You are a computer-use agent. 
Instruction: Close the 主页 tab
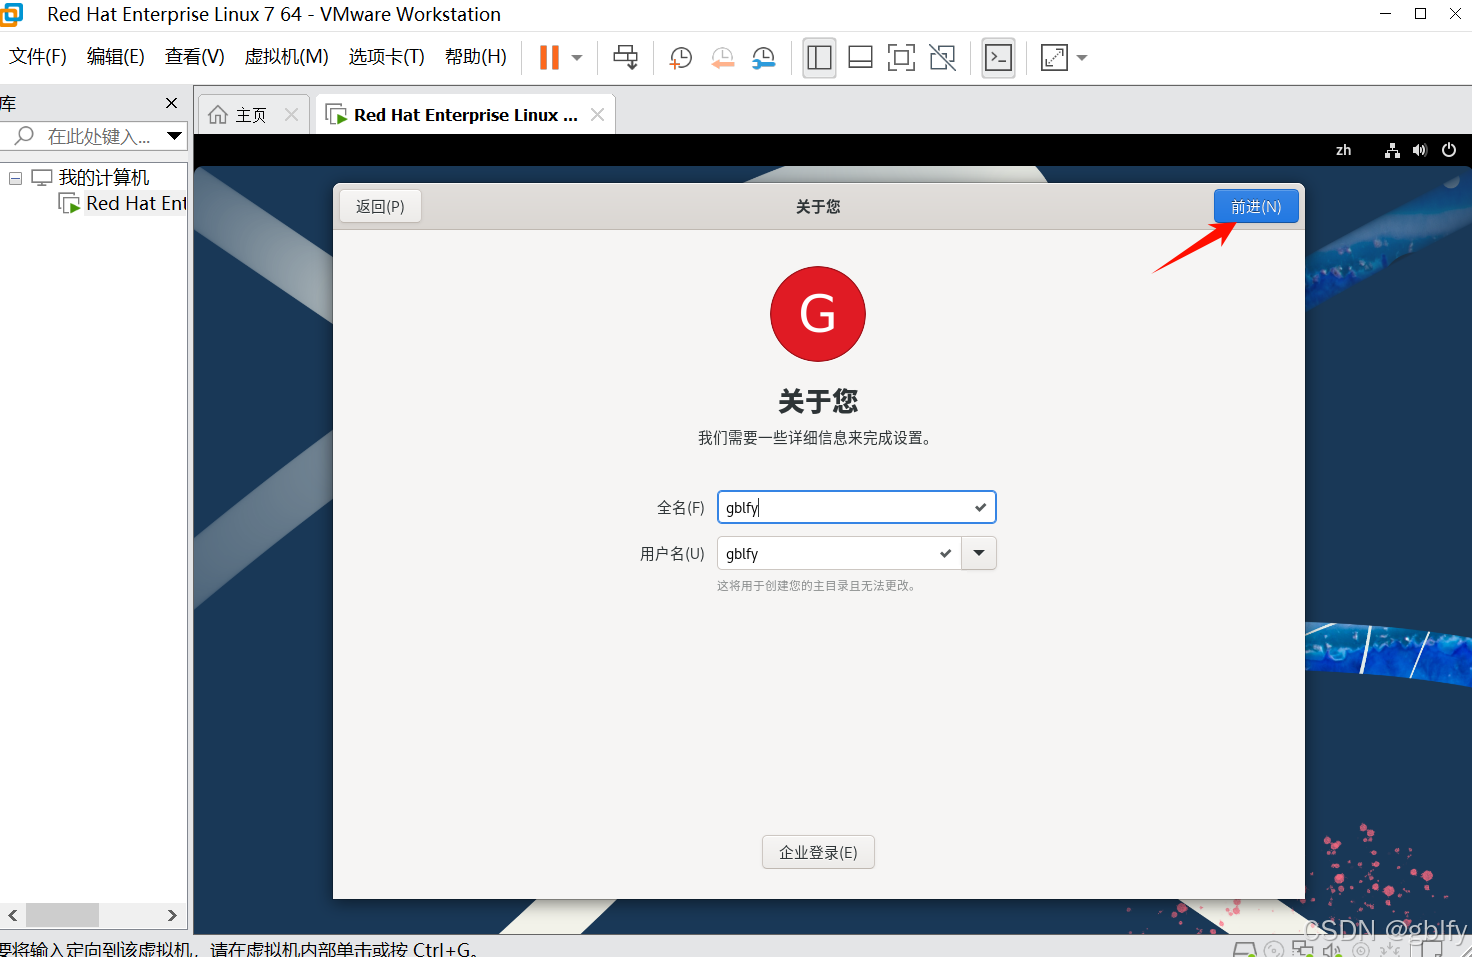tap(291, 115)
